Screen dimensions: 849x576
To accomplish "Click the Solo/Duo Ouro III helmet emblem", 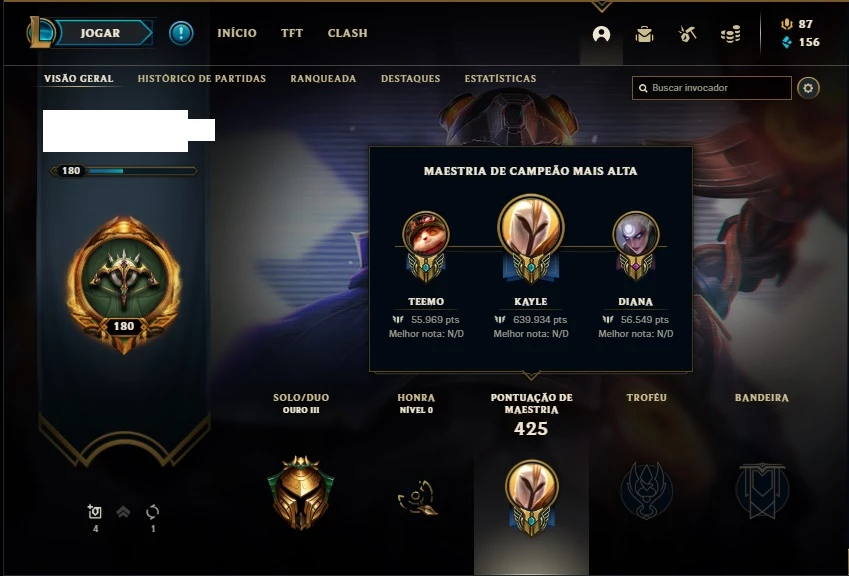I will pos(301,492).
